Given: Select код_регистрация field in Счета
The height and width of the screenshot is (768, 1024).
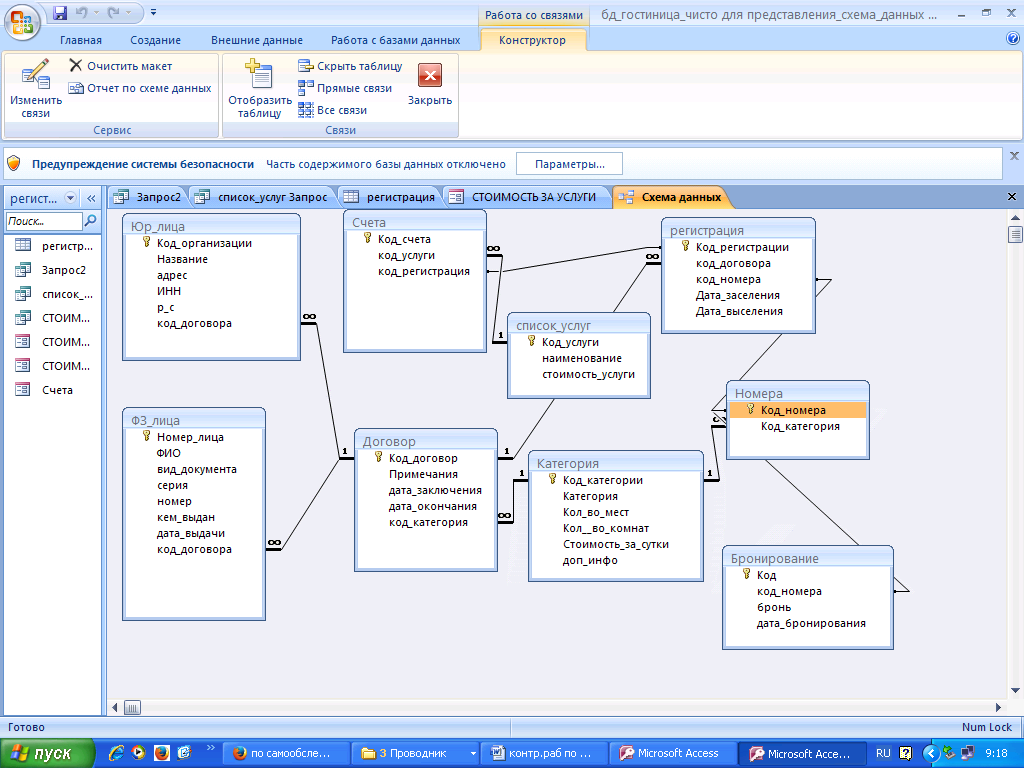Looking at the screenshot, I should pos(424,271).
